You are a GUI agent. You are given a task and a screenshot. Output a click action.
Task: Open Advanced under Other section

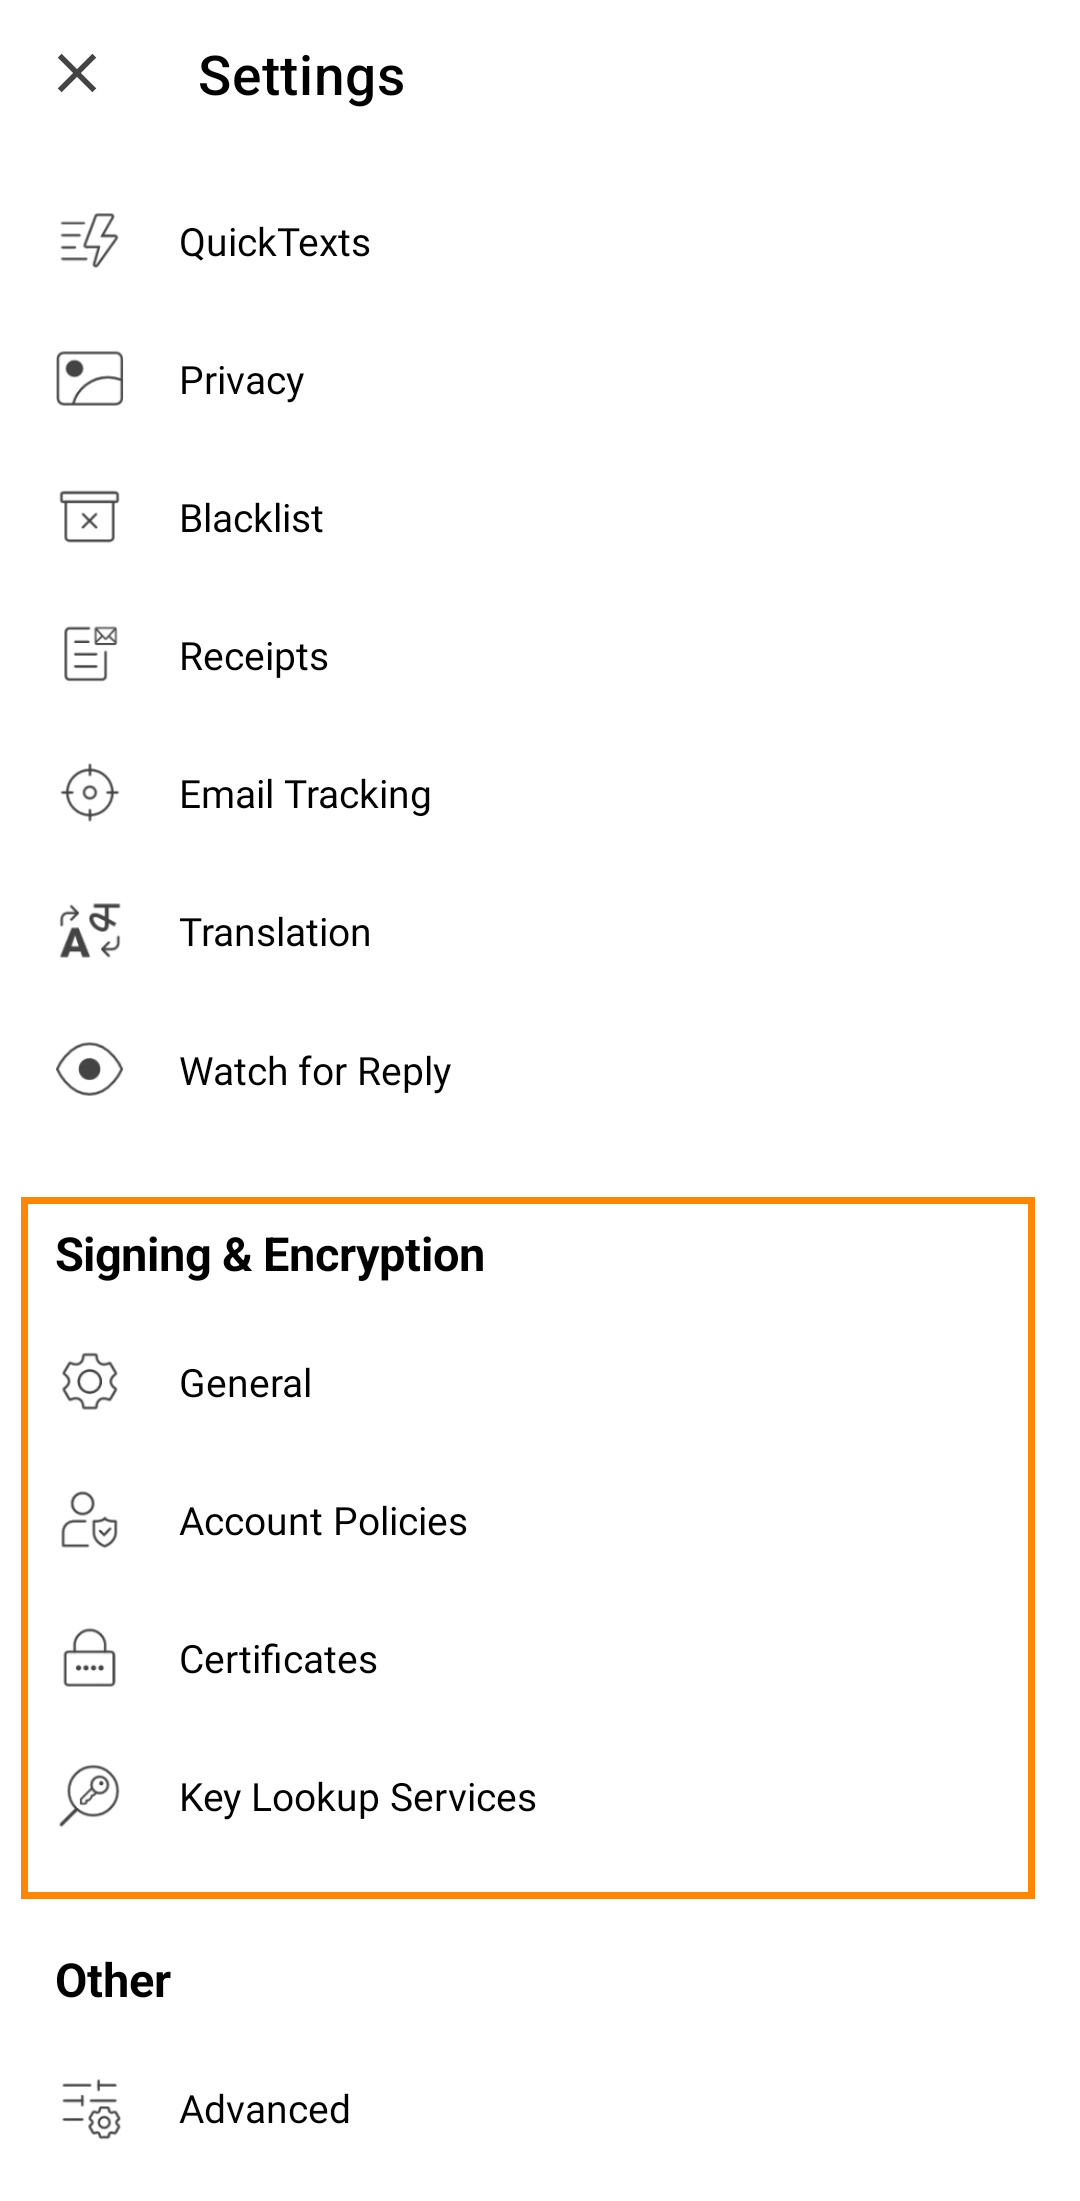(x=540, y=2109)
